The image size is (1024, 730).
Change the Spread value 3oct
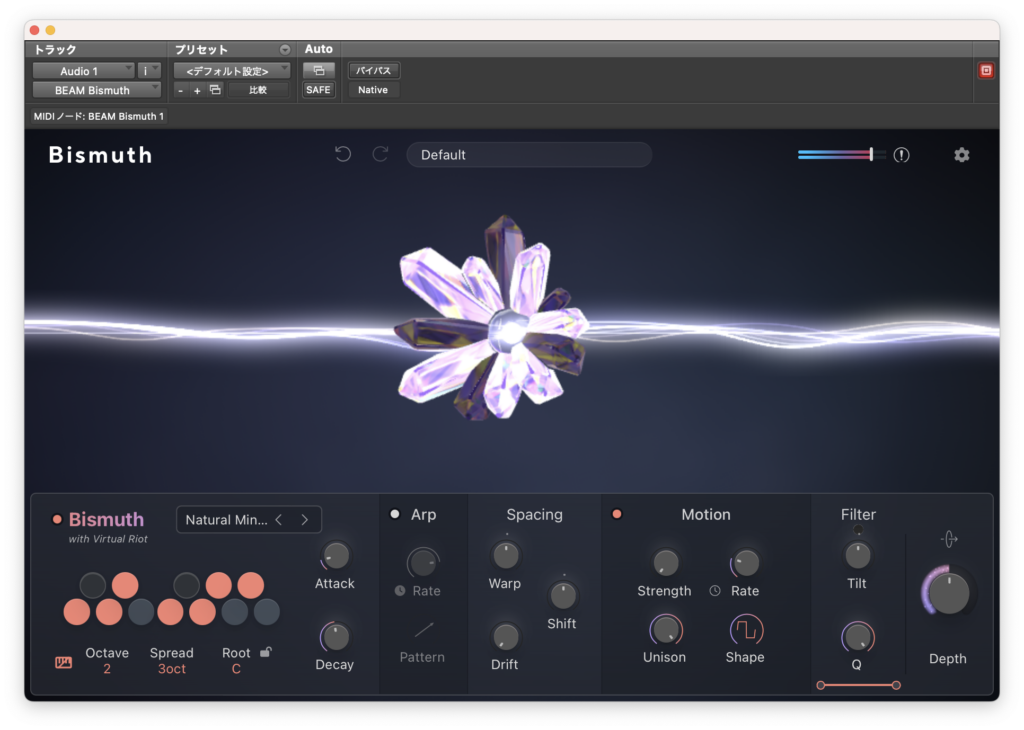(x=172, y=669)
